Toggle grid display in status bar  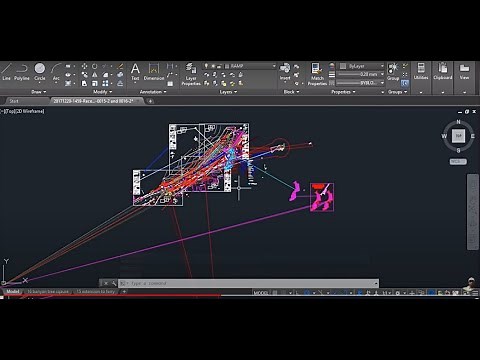pos(275,293)
